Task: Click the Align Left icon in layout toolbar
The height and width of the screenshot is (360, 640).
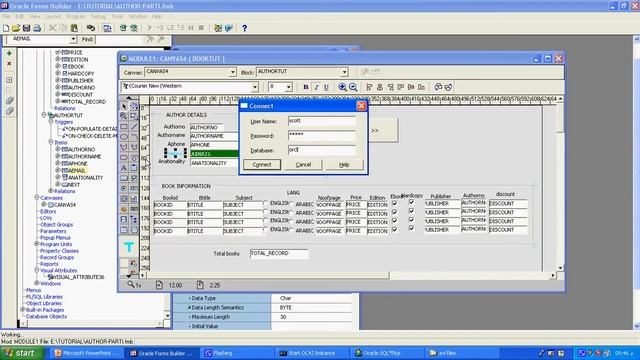Action: tap(369, 87)
